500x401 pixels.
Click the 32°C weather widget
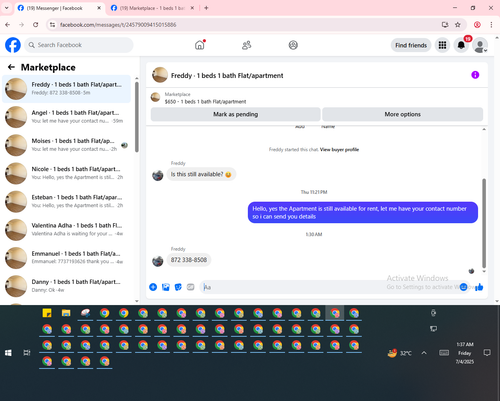(399, 353)
